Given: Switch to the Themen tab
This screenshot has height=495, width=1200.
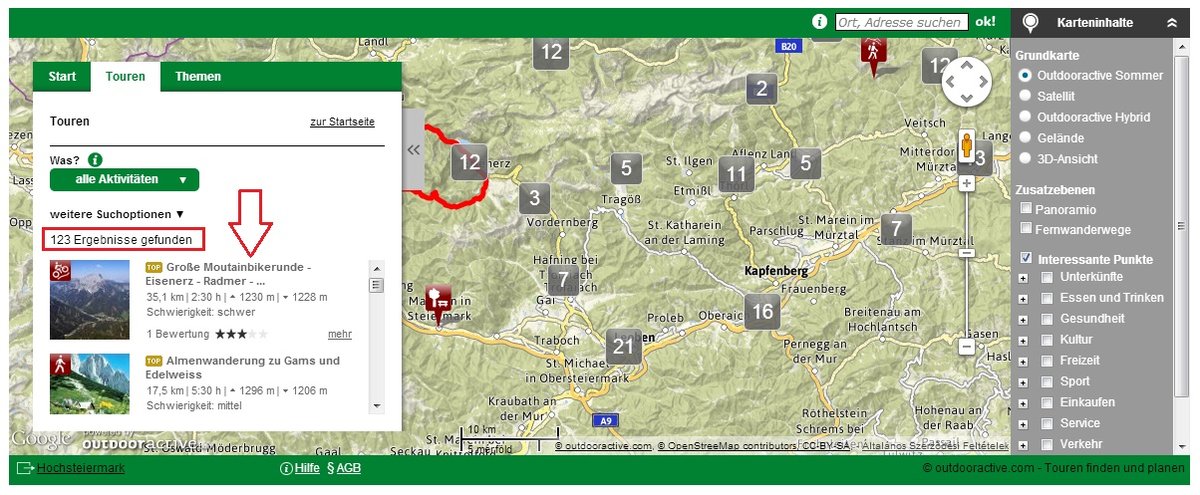Looking at the screenshot, I should (x=198, y=76).
